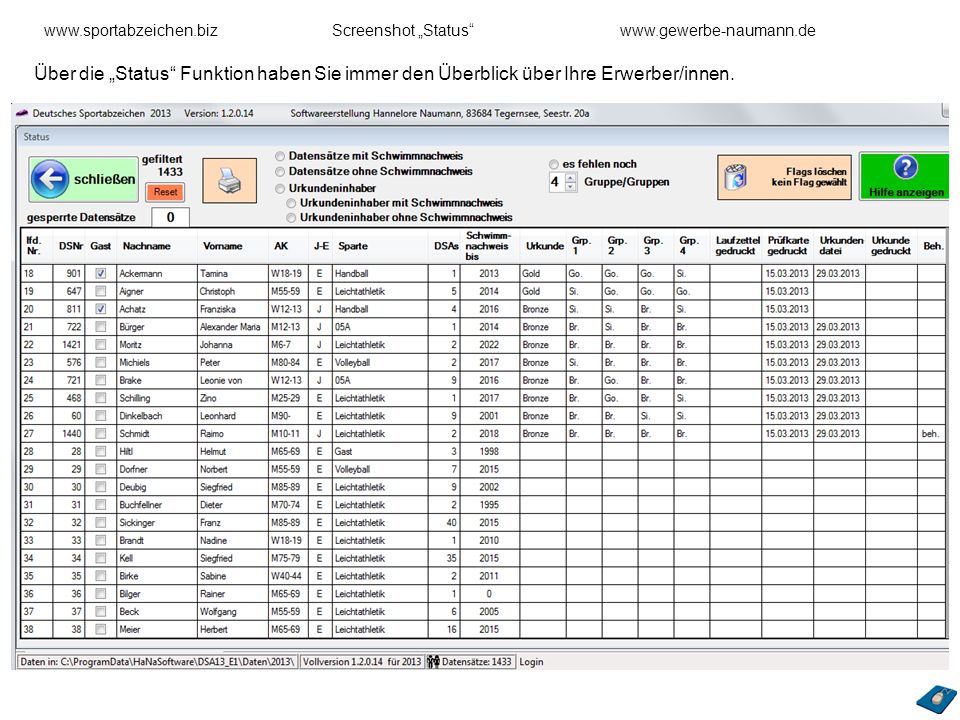Screen dimensions: 960x720
Task: Uncheck the Gast checkbox for Achatz
Action: [x=100, y=309]
